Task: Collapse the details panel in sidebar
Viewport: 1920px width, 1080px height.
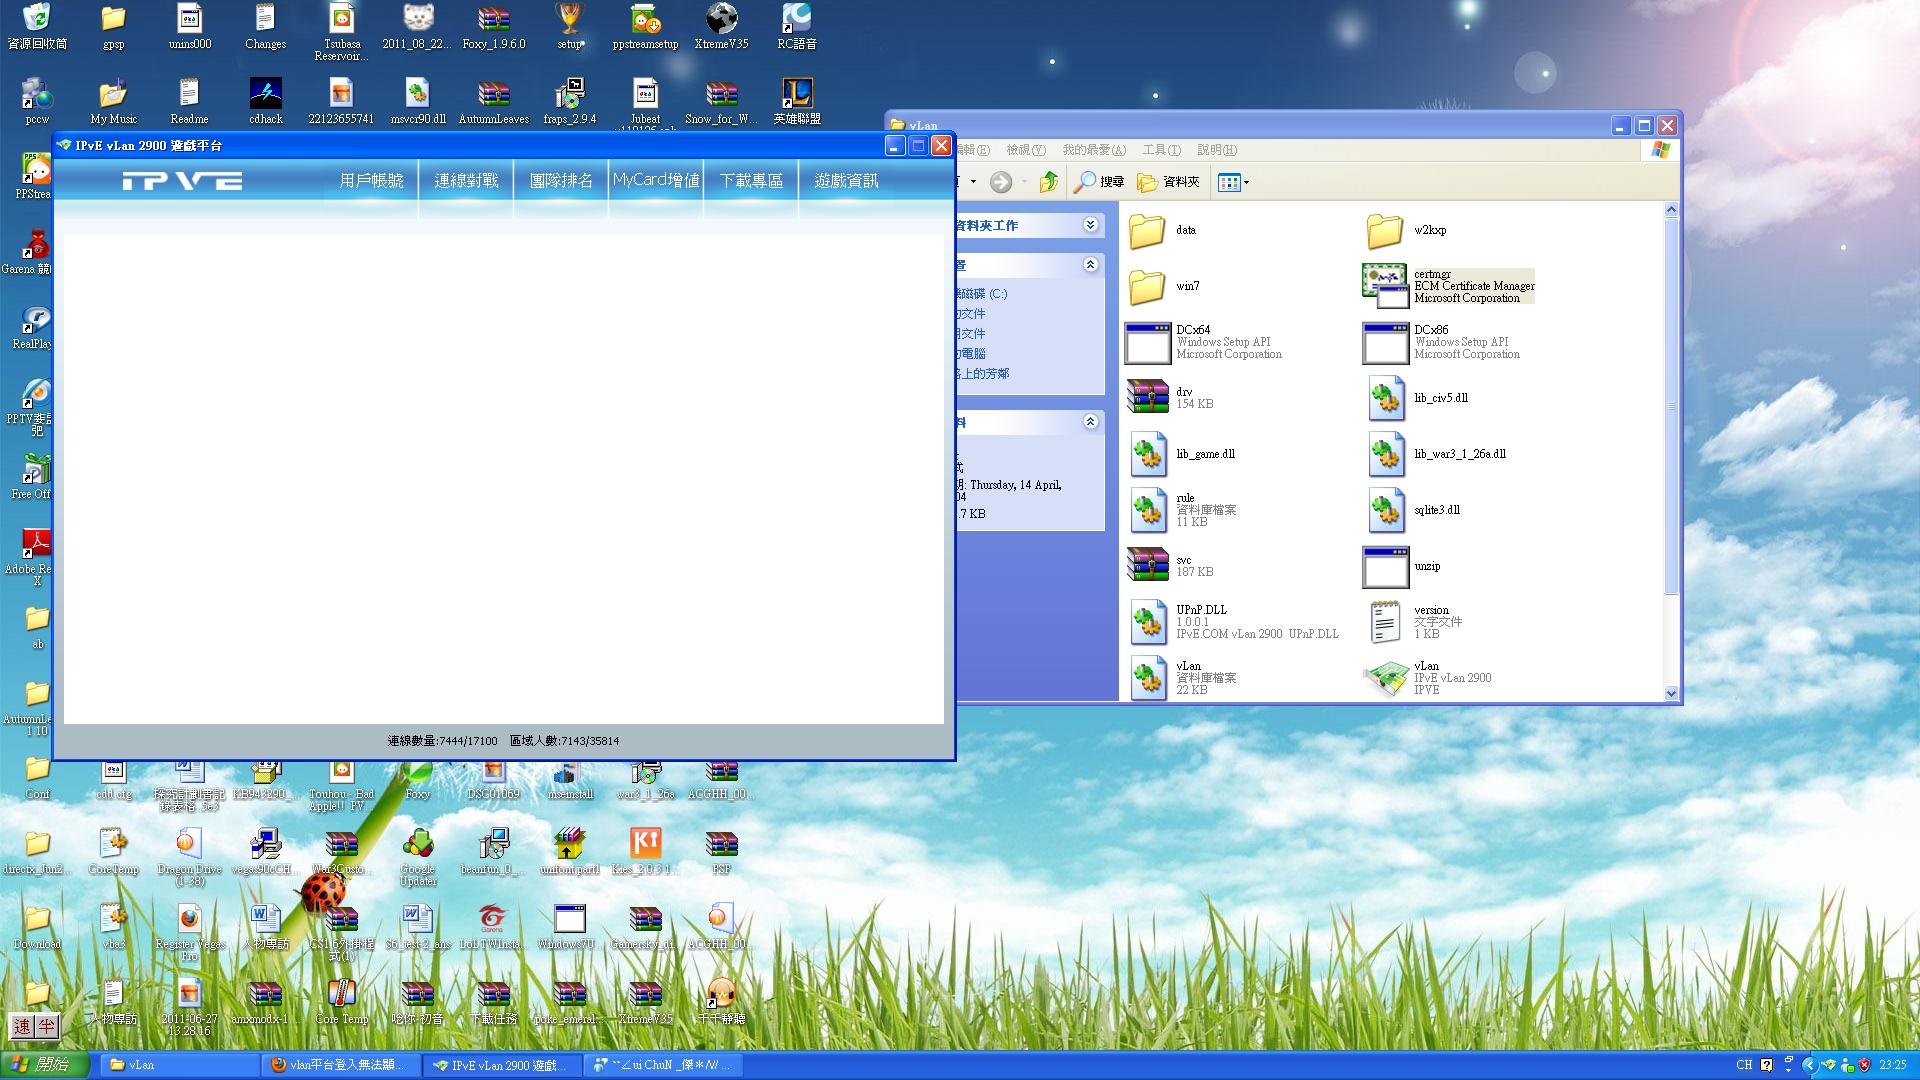Action: (x=1090, y=422)
